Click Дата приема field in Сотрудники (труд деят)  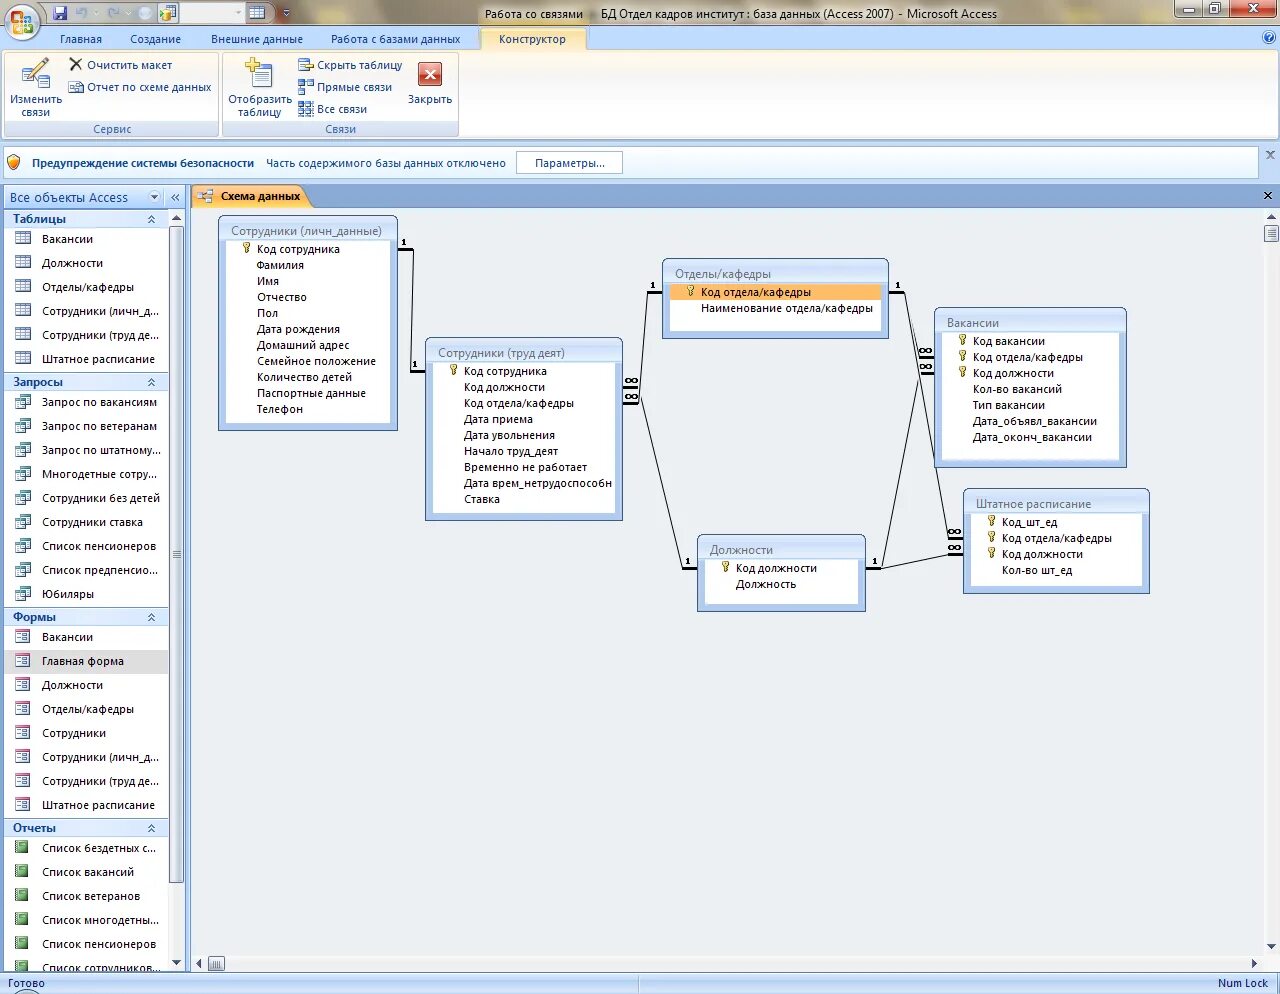(498, 419)
